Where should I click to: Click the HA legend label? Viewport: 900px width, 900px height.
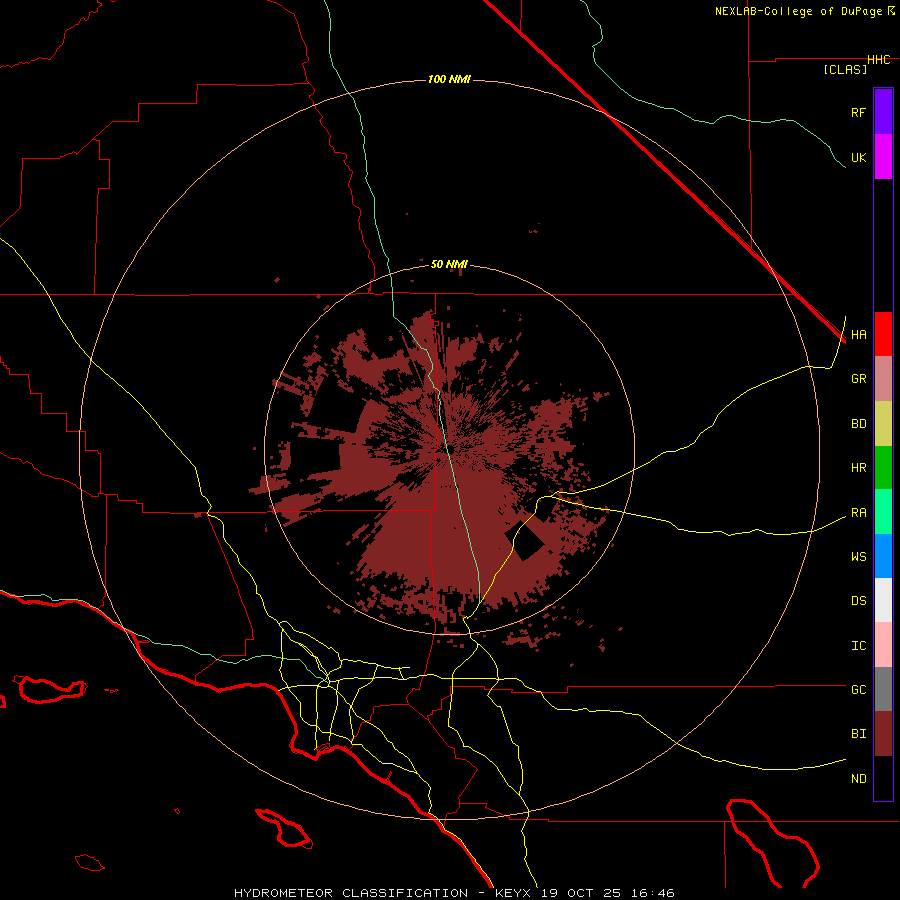858,335
